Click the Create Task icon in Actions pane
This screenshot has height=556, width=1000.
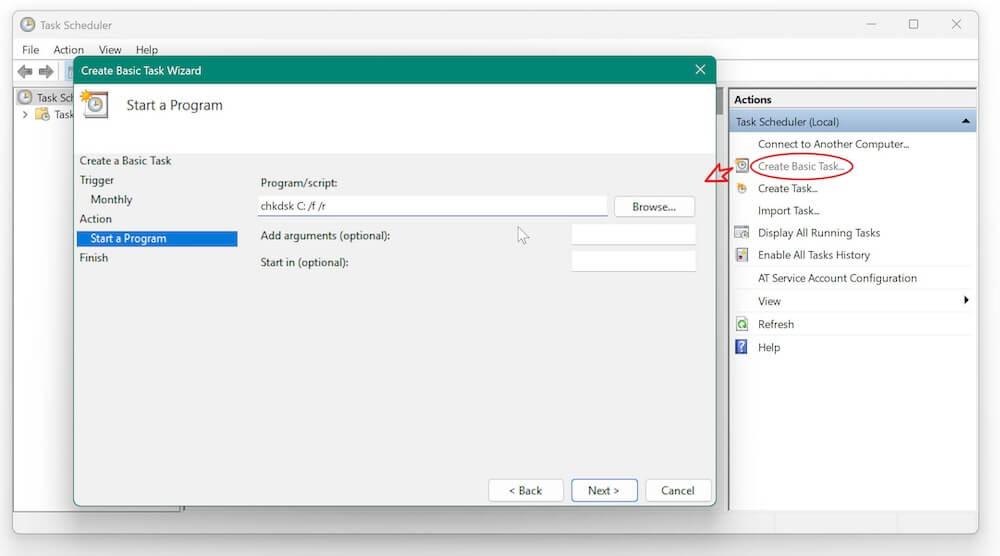click(x=742, y=188)
